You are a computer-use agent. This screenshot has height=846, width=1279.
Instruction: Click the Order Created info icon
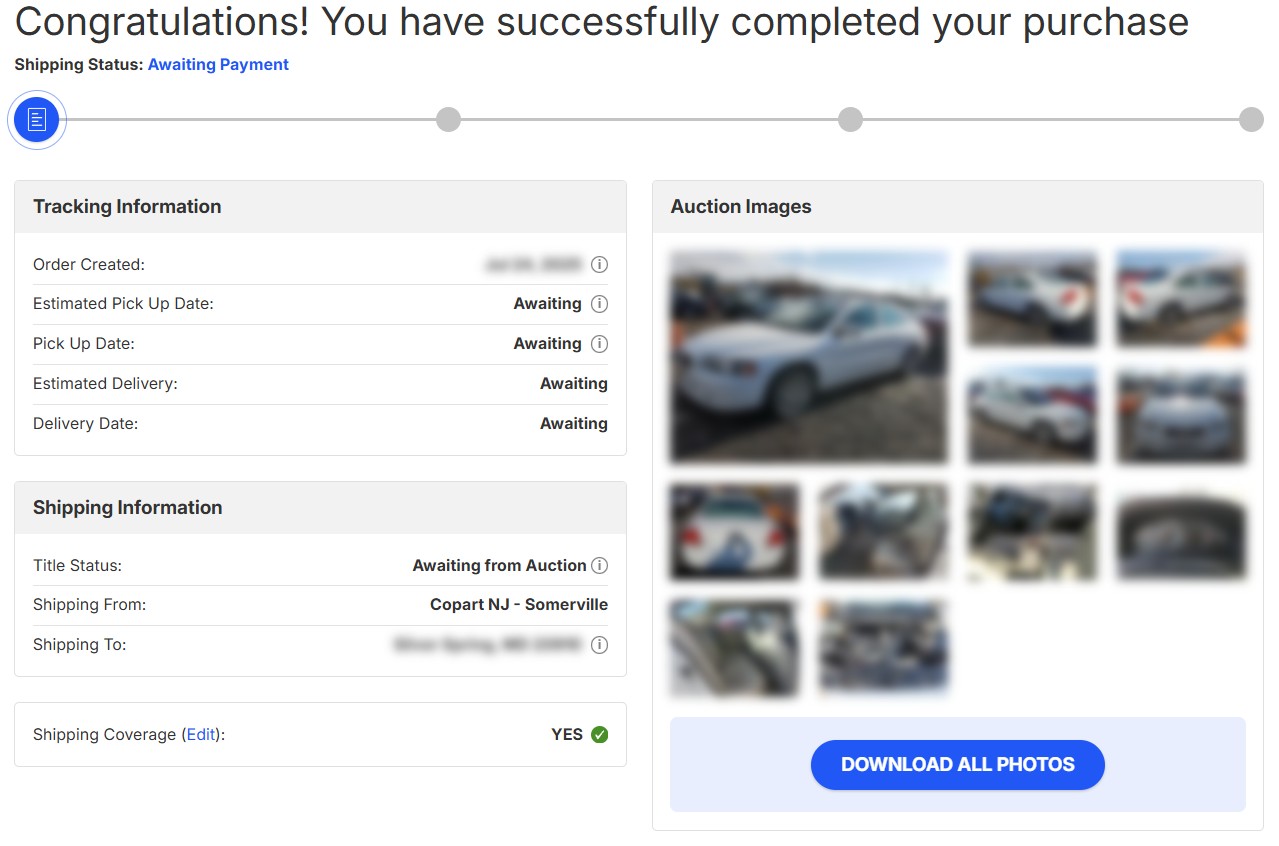point(599,265)
